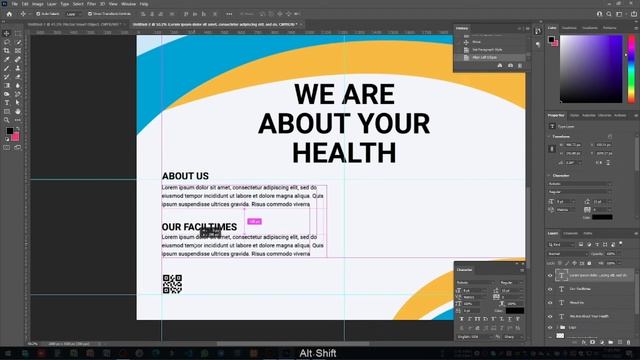Select the Frame tool
Screen dimensions: 640x360
click(x=18, y=51)
